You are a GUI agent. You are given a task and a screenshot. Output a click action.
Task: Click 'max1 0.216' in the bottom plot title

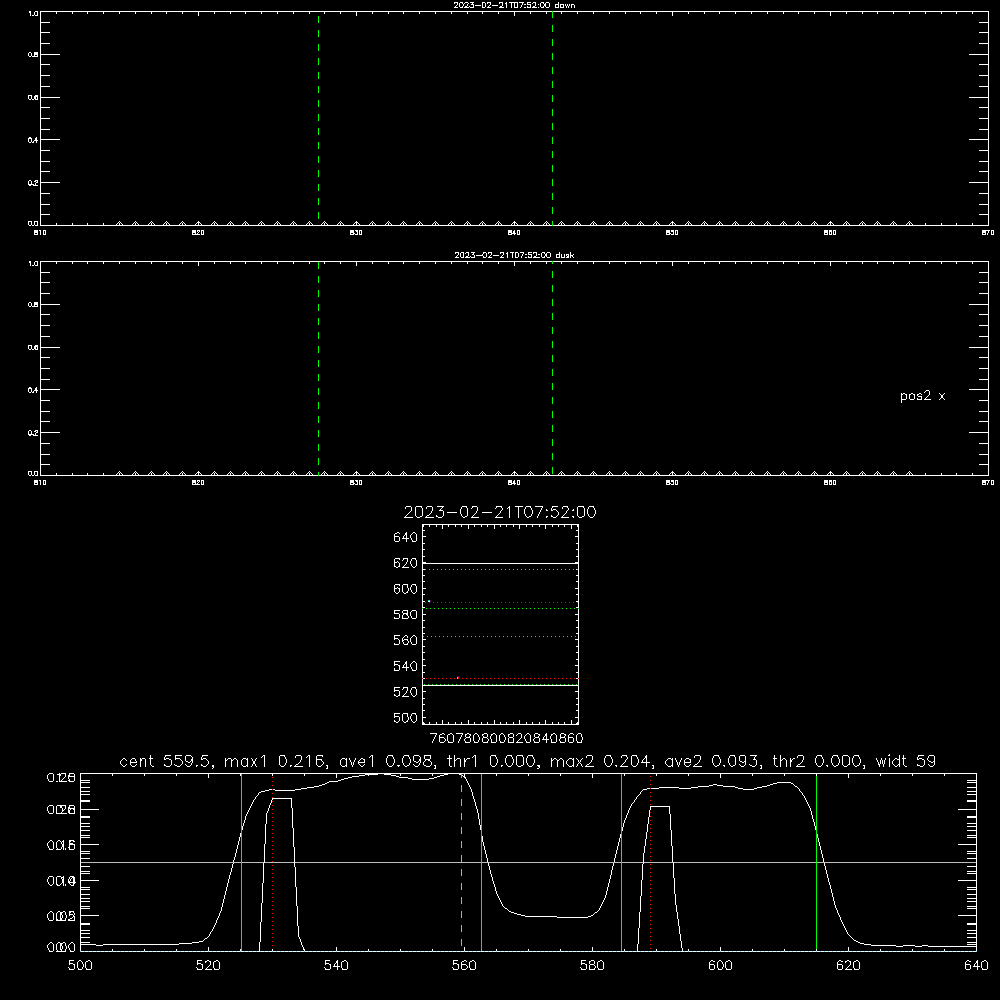(276, 761)
